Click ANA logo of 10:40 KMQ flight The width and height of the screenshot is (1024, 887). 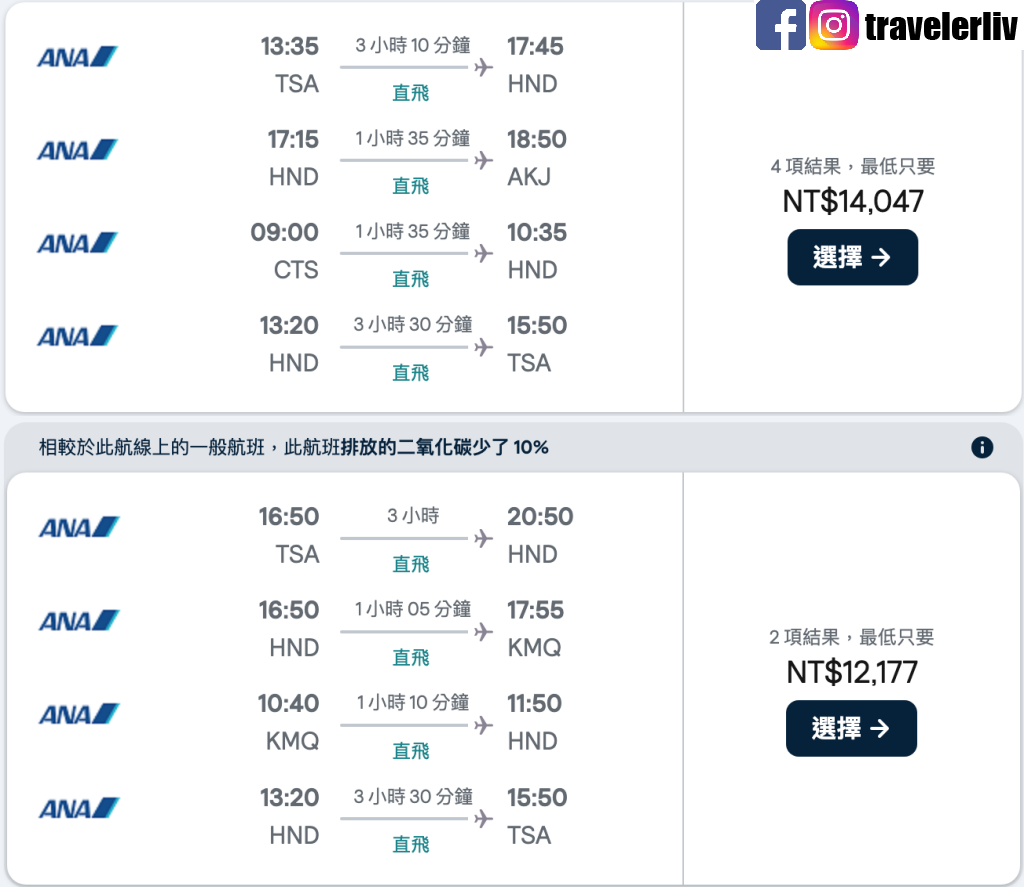[x=79, y=714]
